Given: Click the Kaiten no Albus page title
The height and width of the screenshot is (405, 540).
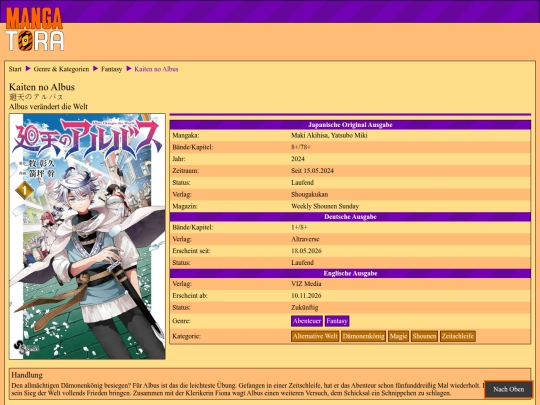Looking at the screenshot, I should pos(42,87).
